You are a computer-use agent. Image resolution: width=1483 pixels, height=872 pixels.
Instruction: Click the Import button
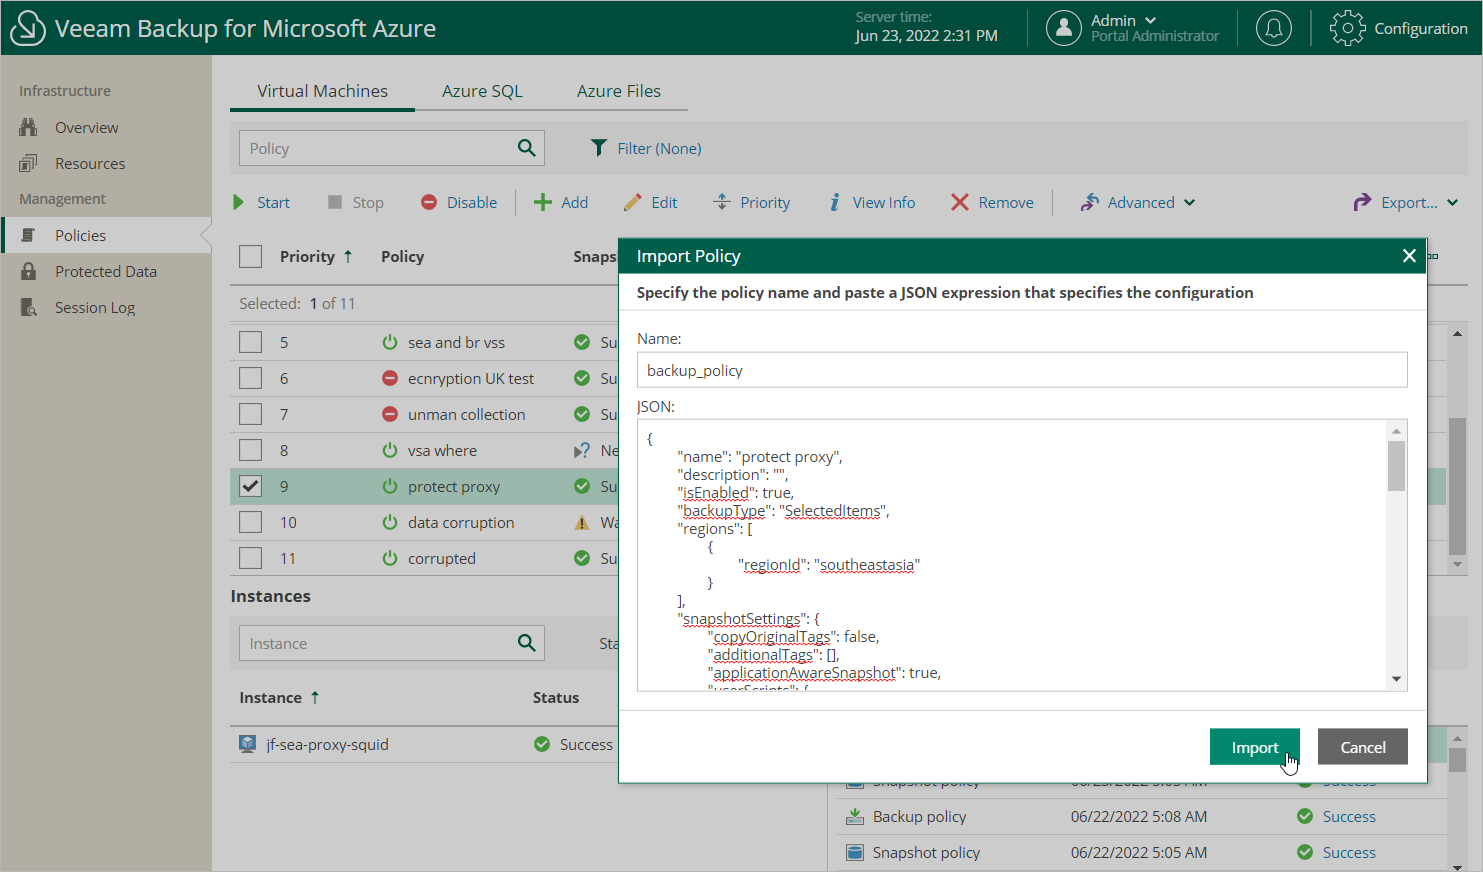[x=1255, y=747]
